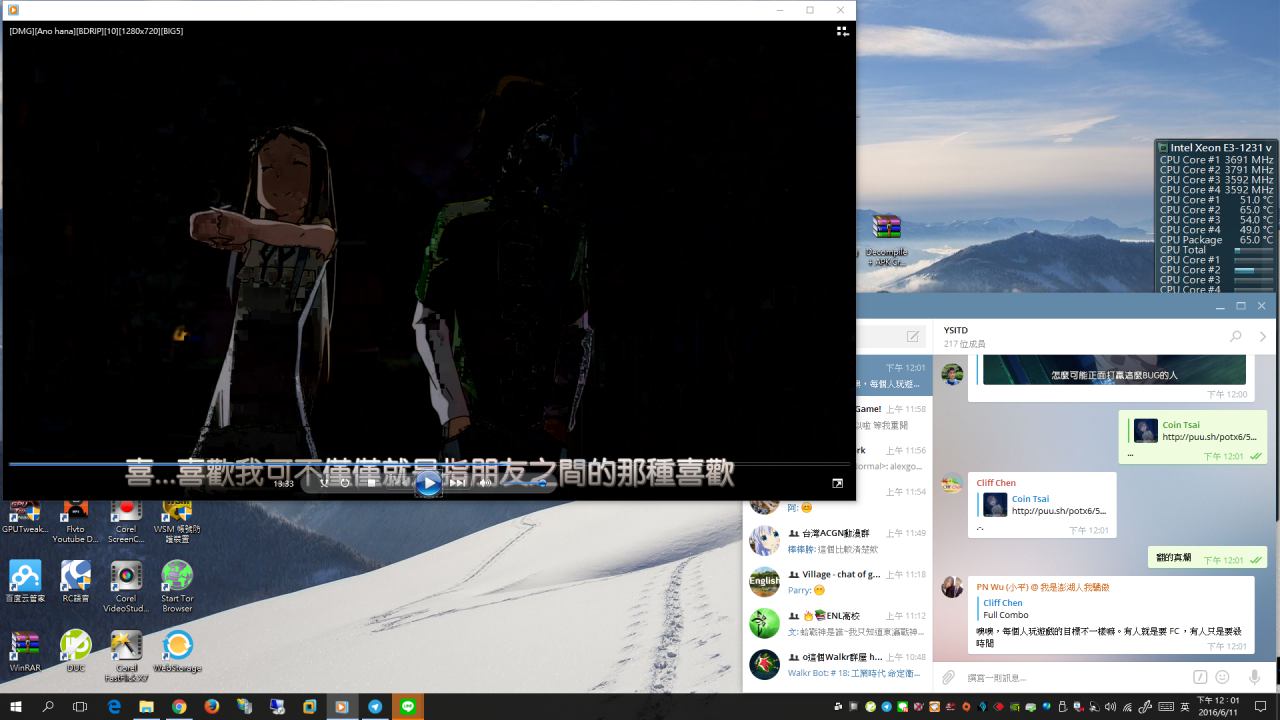Screen dimensions: 1280x720
Task: Compose a new message with pencil icon
Action: coord(913,337)
